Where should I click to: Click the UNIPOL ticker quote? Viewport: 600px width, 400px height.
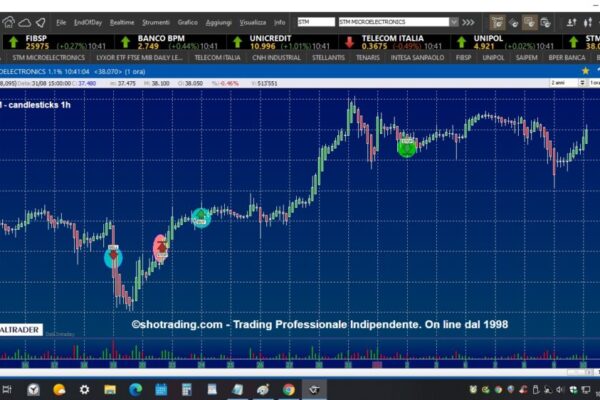click(x=506, y=42)
